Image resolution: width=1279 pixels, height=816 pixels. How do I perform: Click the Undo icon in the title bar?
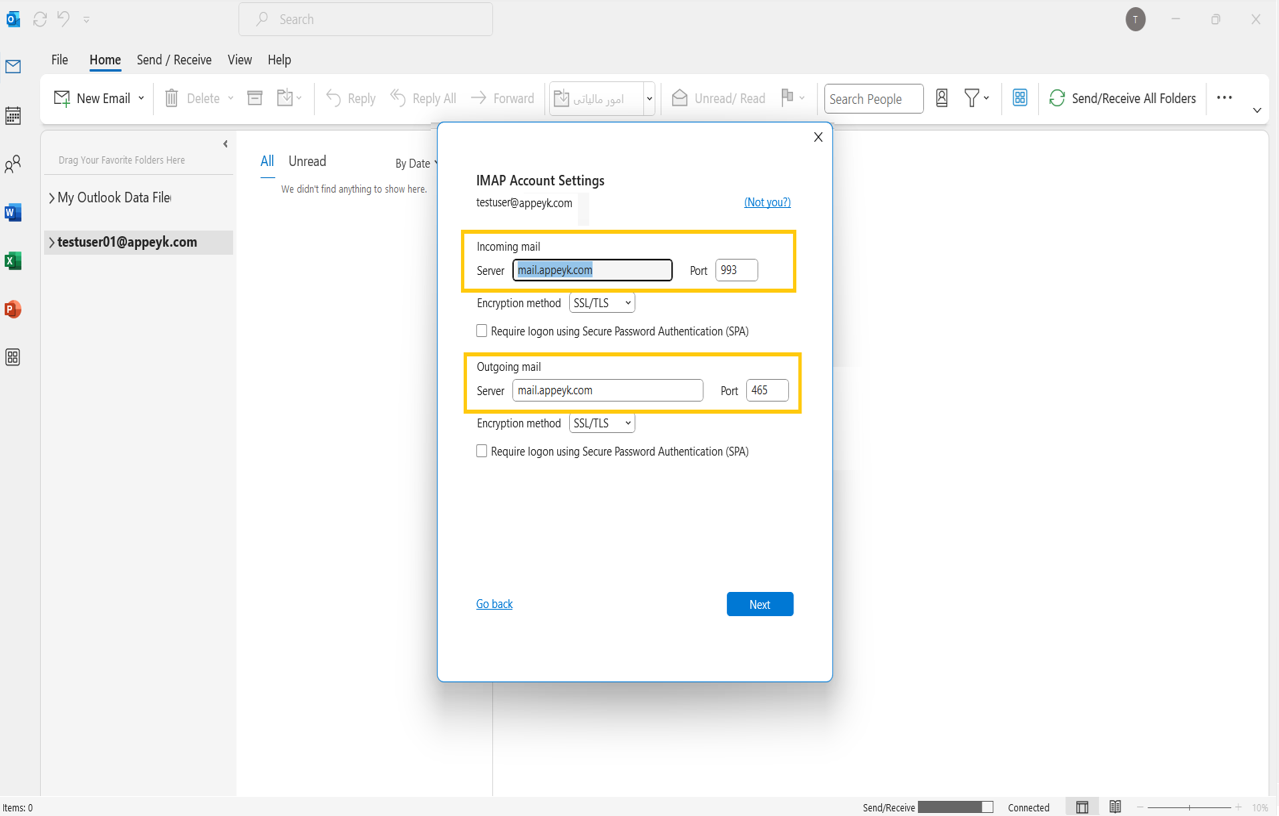pyautogui.click(x=64, y=19)
